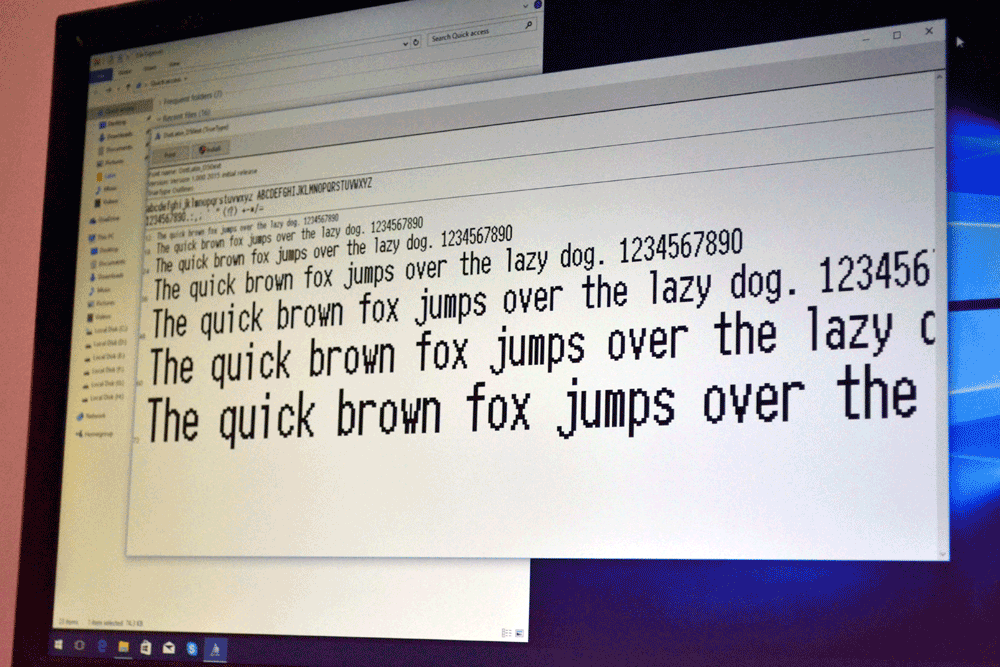Open the Store app from the taskbar

145,647
